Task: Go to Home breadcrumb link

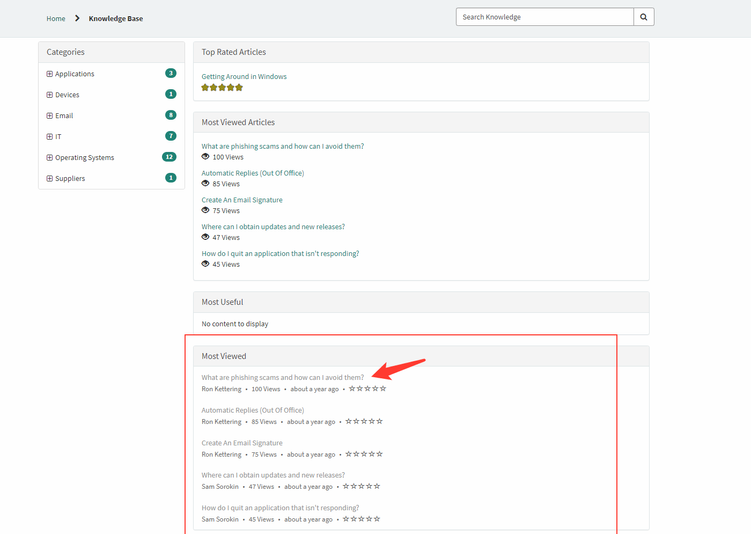Action: 56,18
